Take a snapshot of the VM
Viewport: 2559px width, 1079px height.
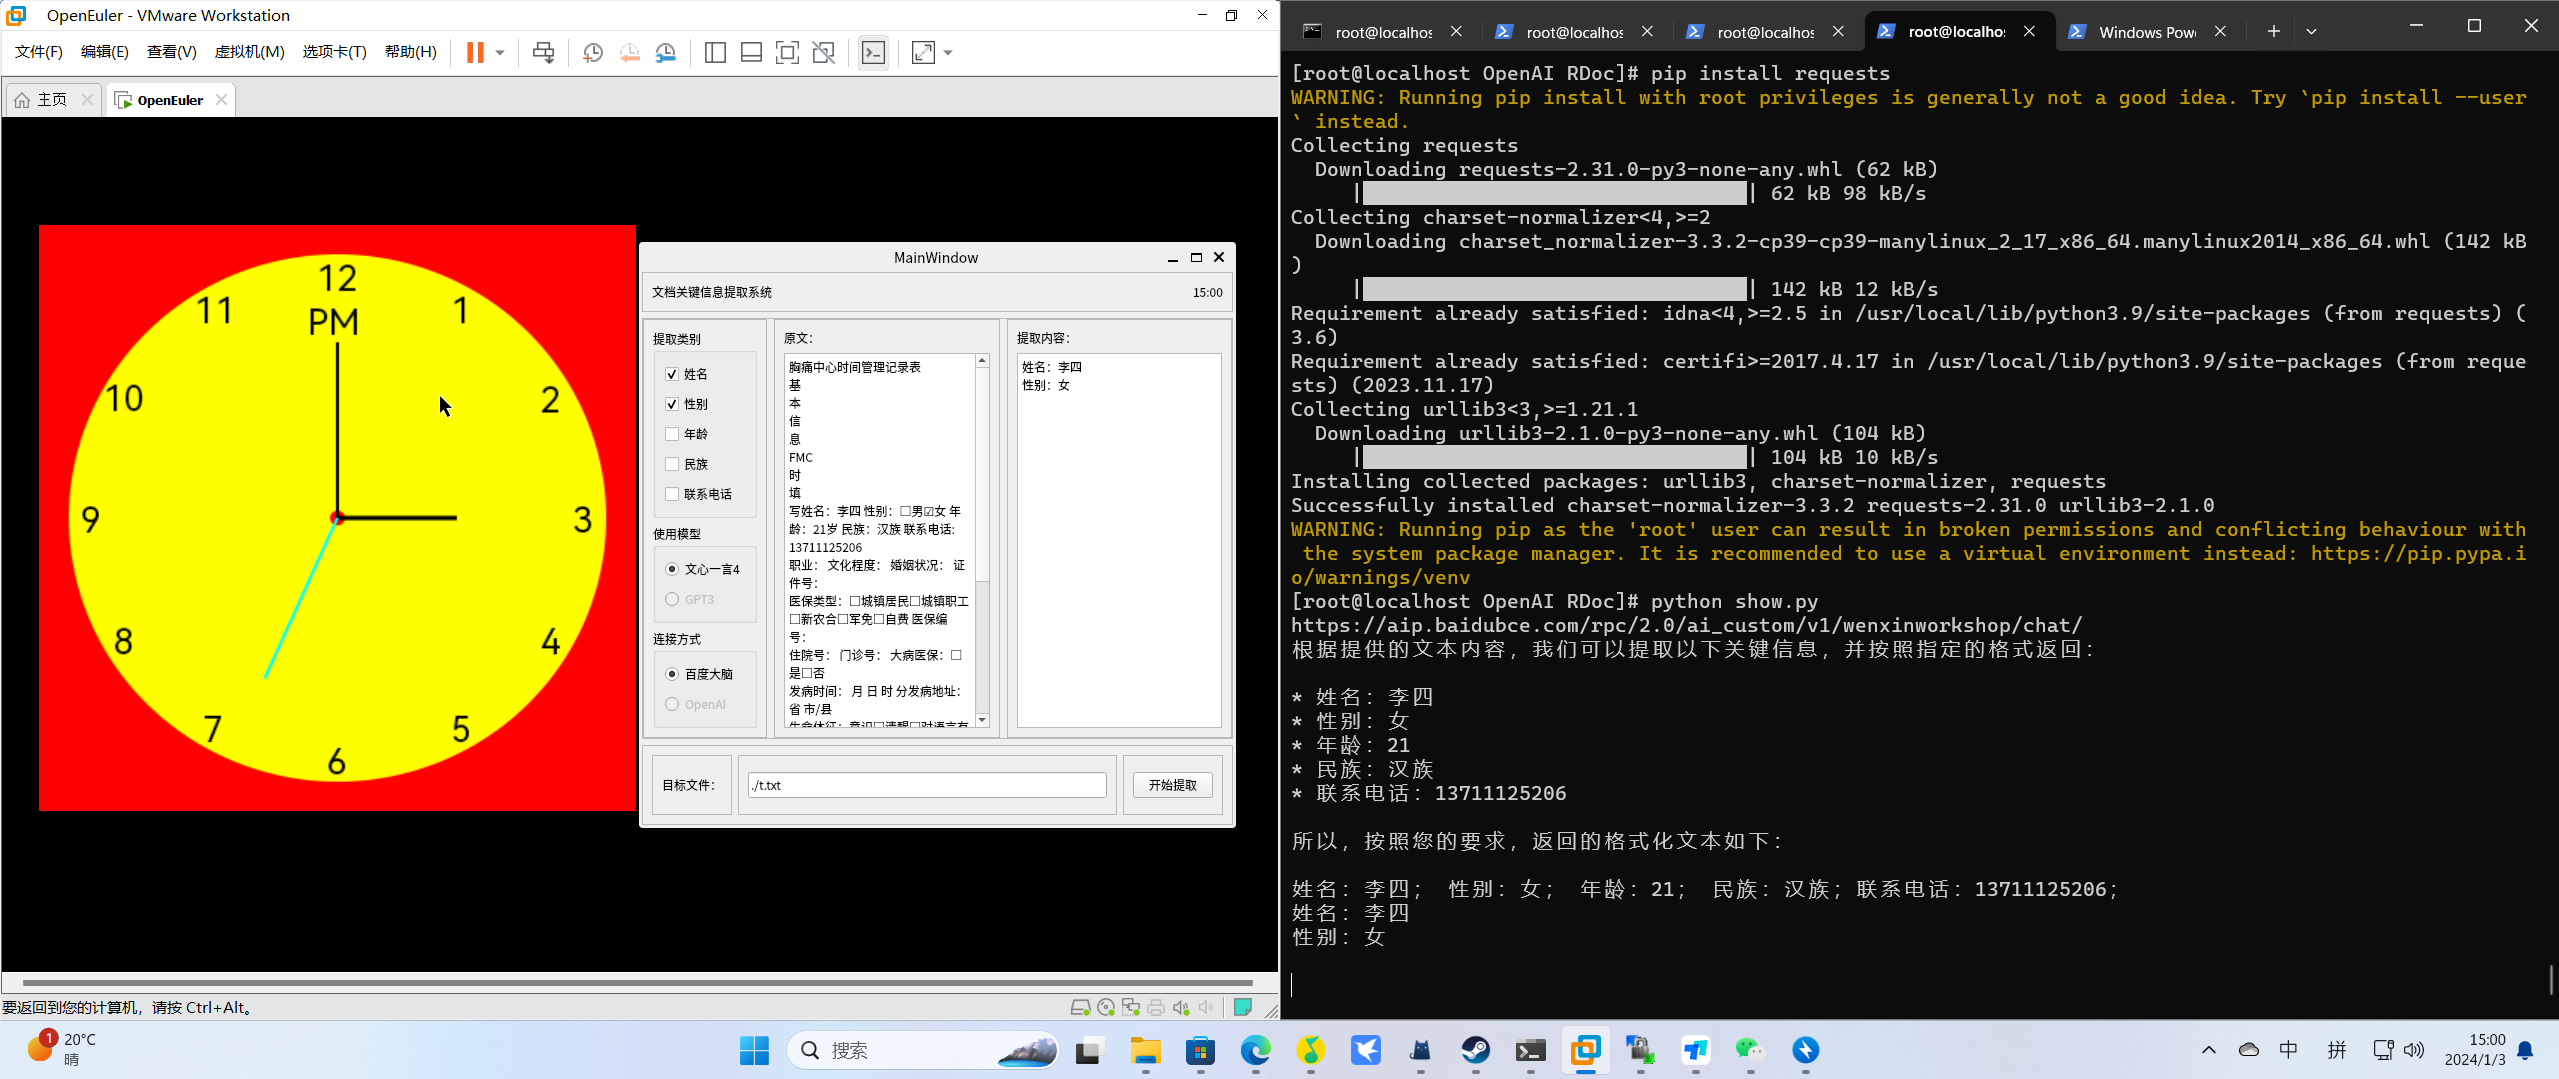[x=593, y=52]
